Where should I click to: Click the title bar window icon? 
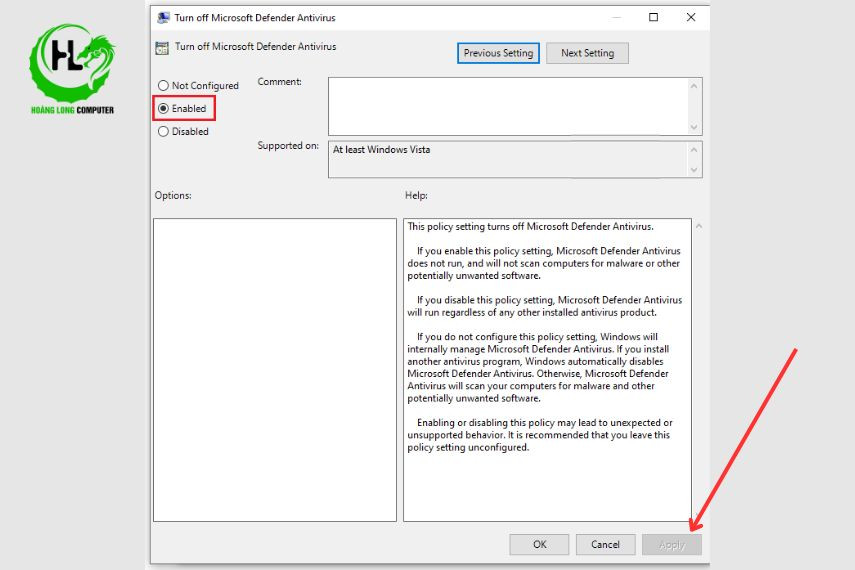pos(163,17)
